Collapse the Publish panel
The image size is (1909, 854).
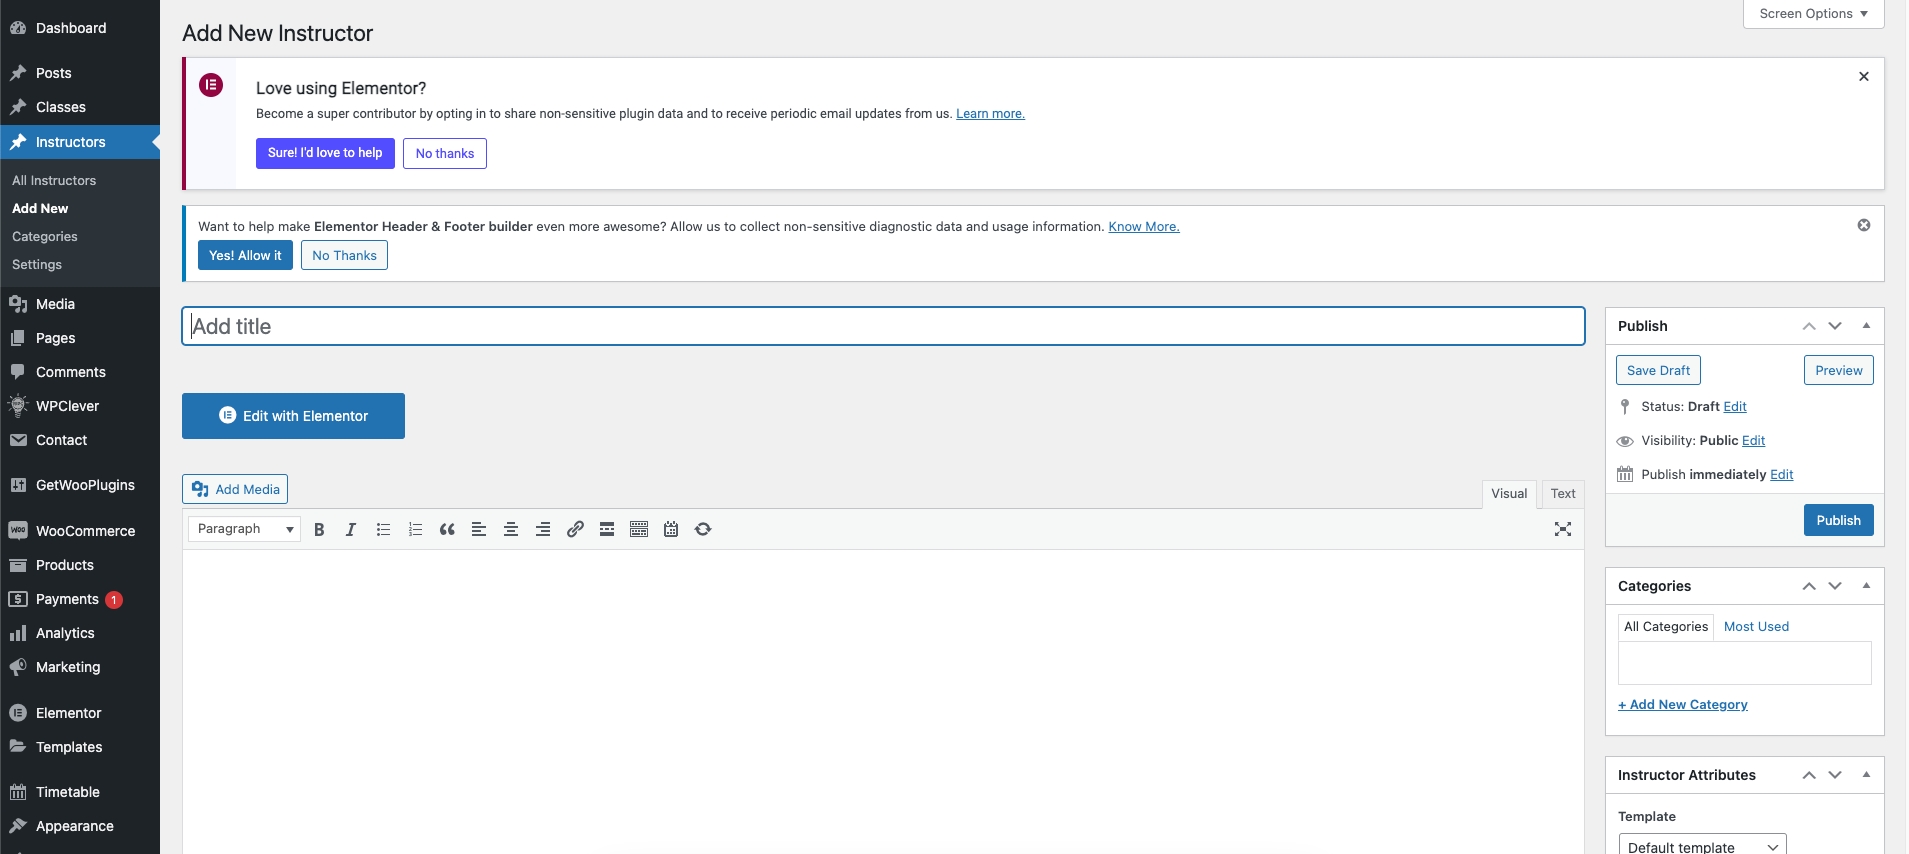point(1866,326)
